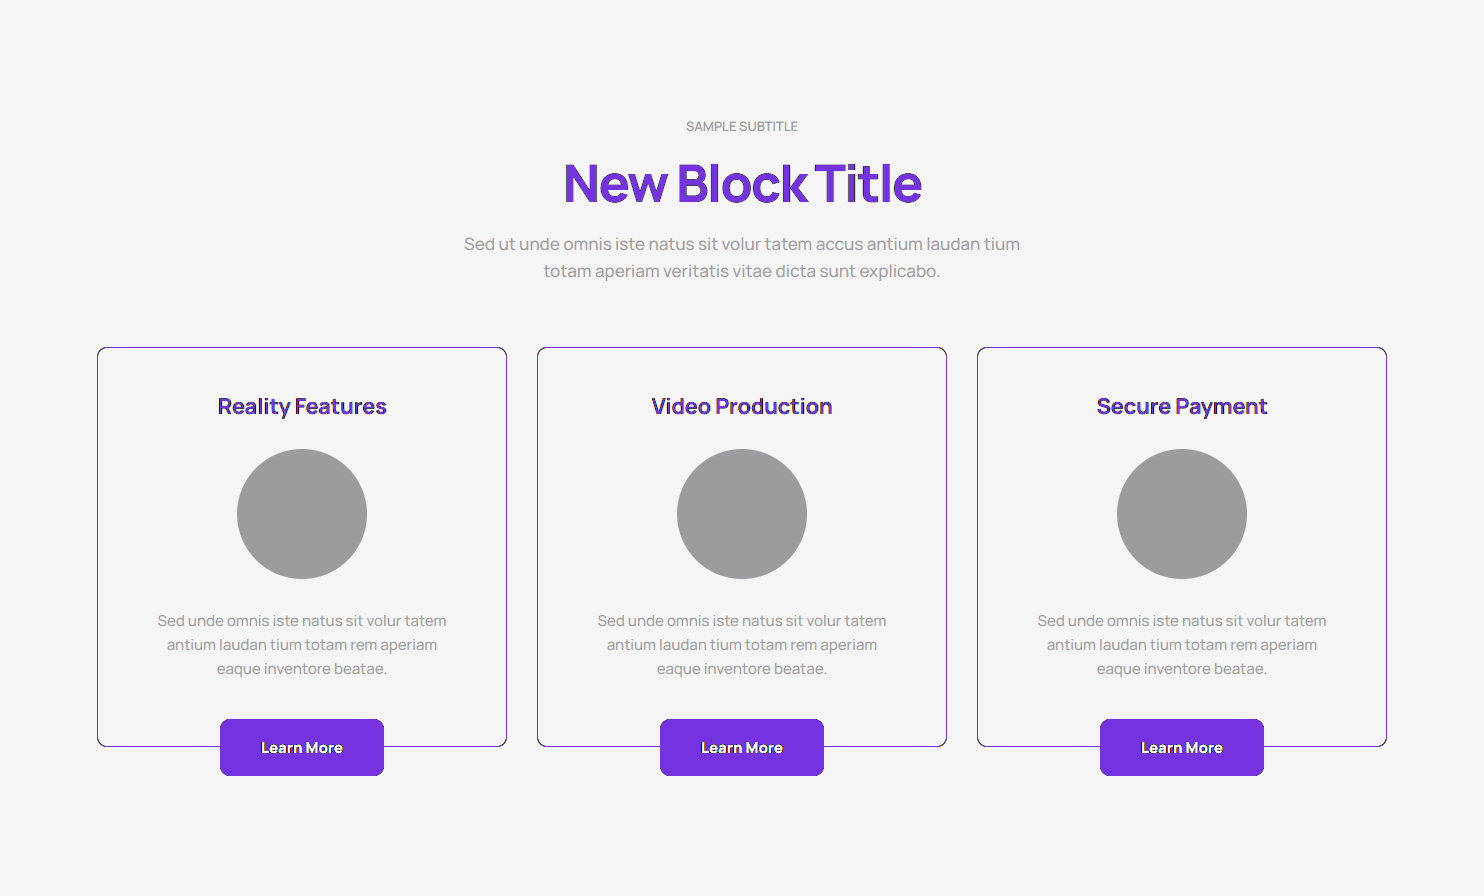Image resolution: width=1484 pixels, height=896 pixels.
Task: Click the word 'Block' in the main title
Action: pyautogui.click(x=742, y=184)
